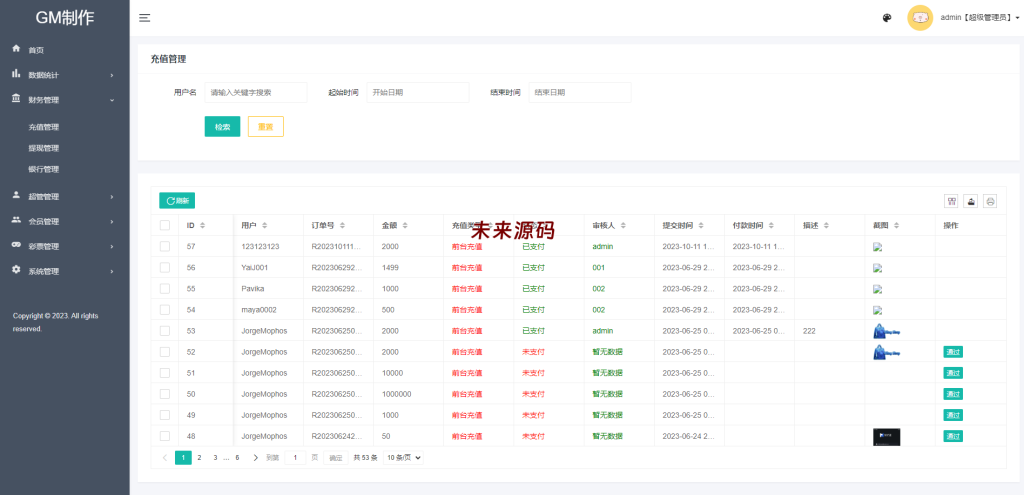Sort by the 提交时间 column arrows
1024x495 pixels.
point(701,225)
